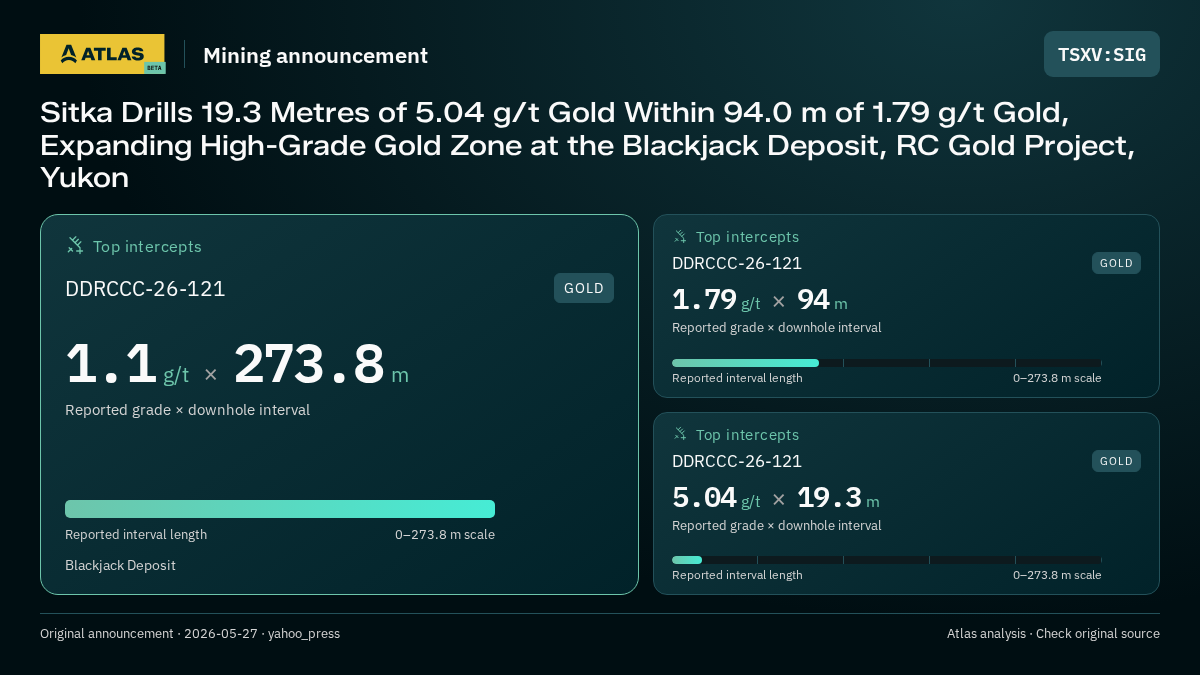Click the GOLD badge in the 1.1 g/t card
Screen dimensions: 1200x675
point(584,288)
